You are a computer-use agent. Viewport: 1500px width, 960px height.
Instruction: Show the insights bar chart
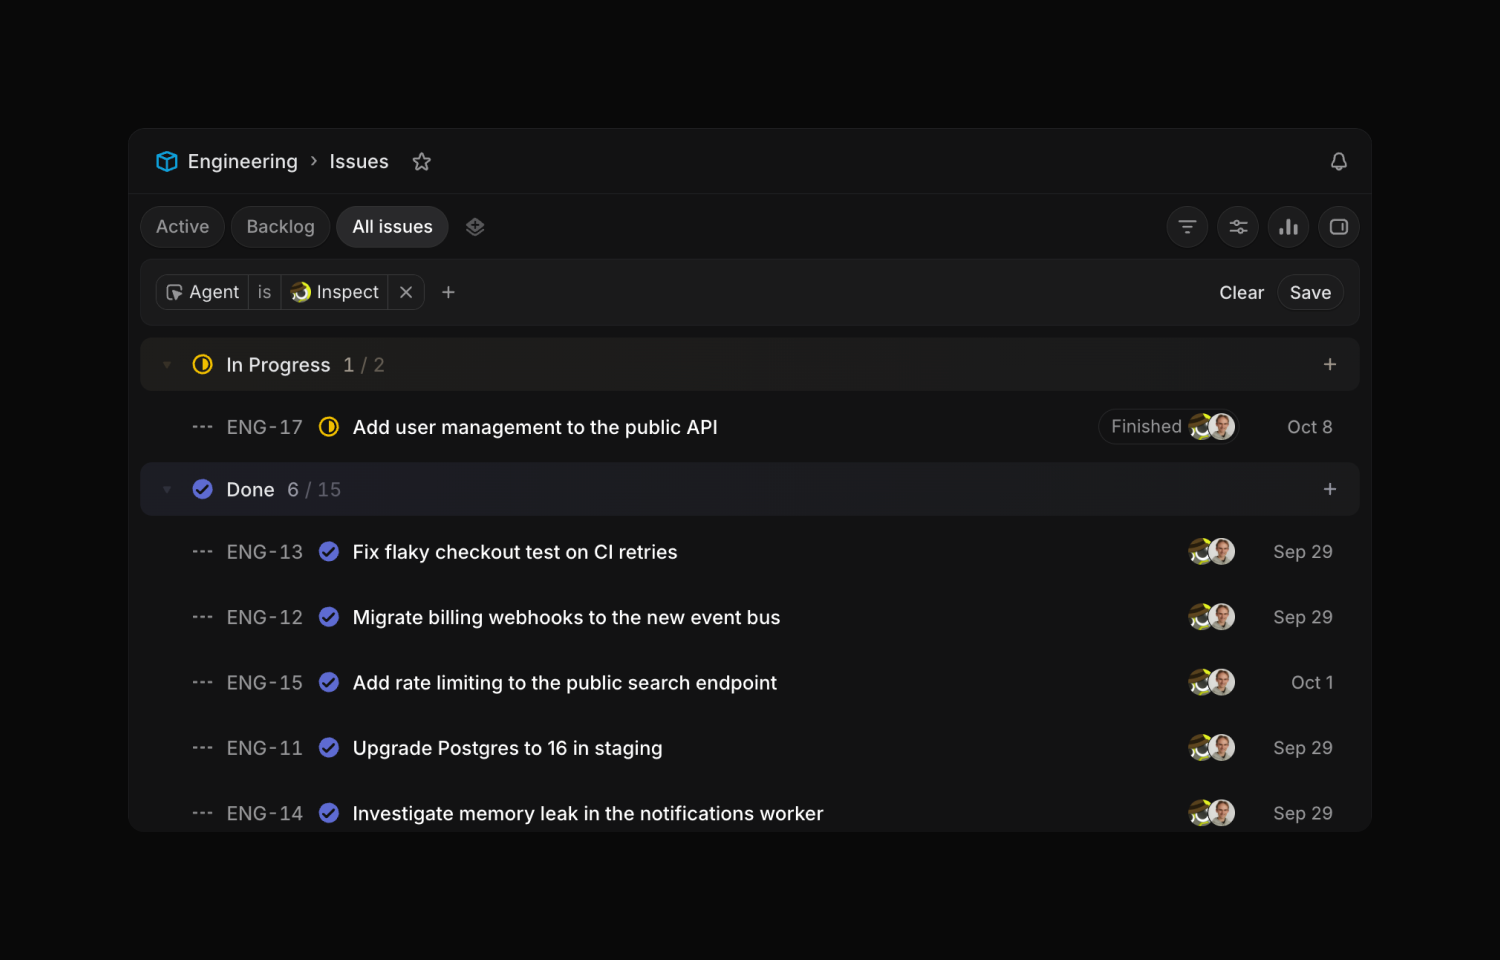(x=1288, y=227)
